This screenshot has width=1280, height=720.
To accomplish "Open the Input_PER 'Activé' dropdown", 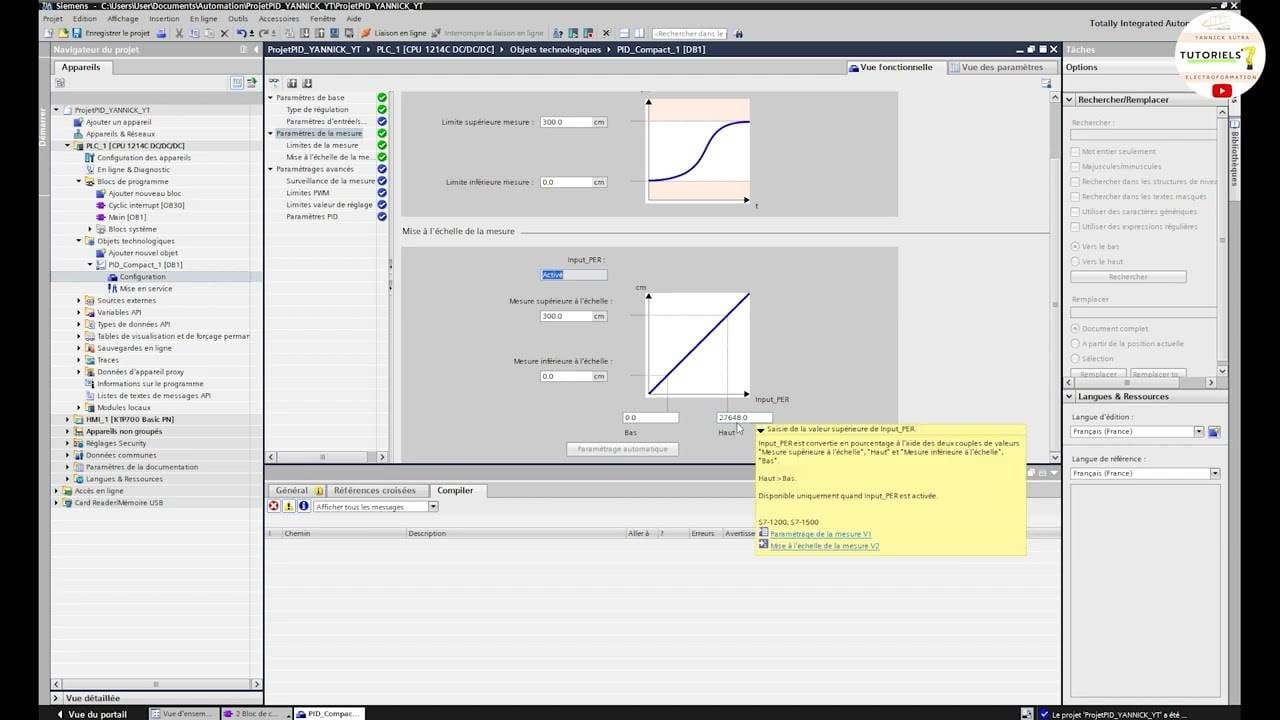I will point(573,275).
